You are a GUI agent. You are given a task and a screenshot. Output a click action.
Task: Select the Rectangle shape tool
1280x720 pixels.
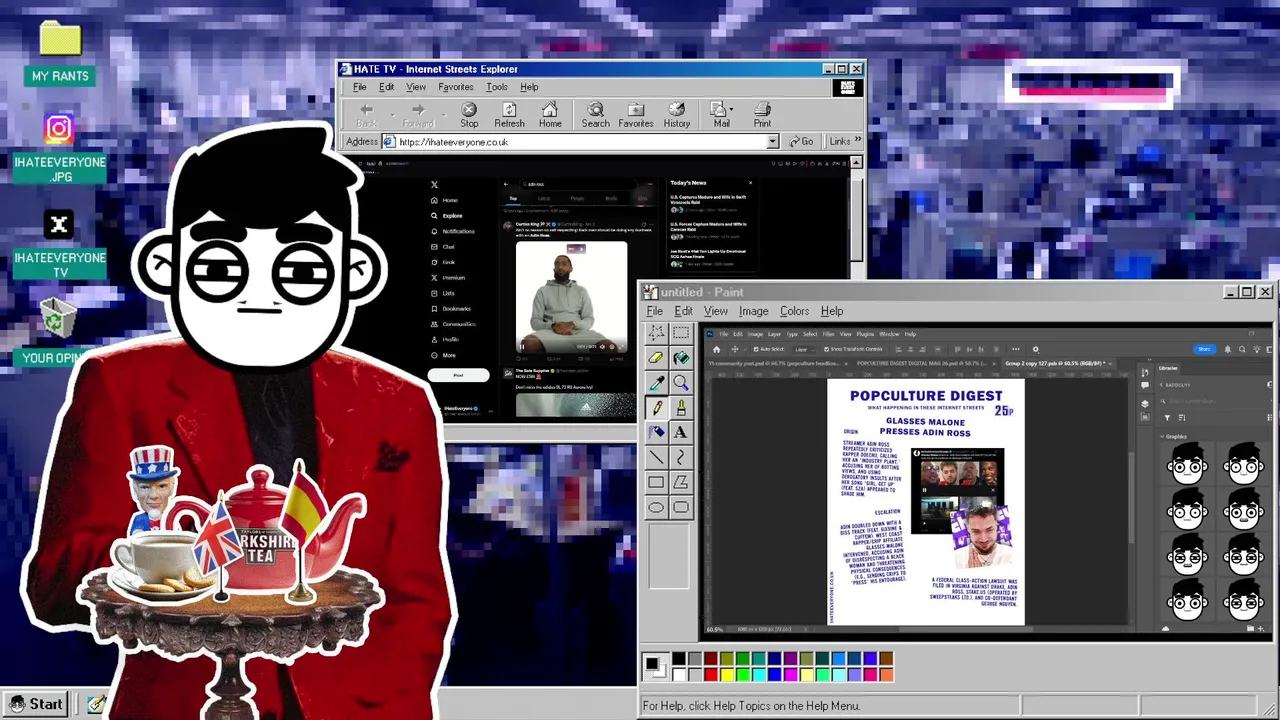tap(656, 482)
